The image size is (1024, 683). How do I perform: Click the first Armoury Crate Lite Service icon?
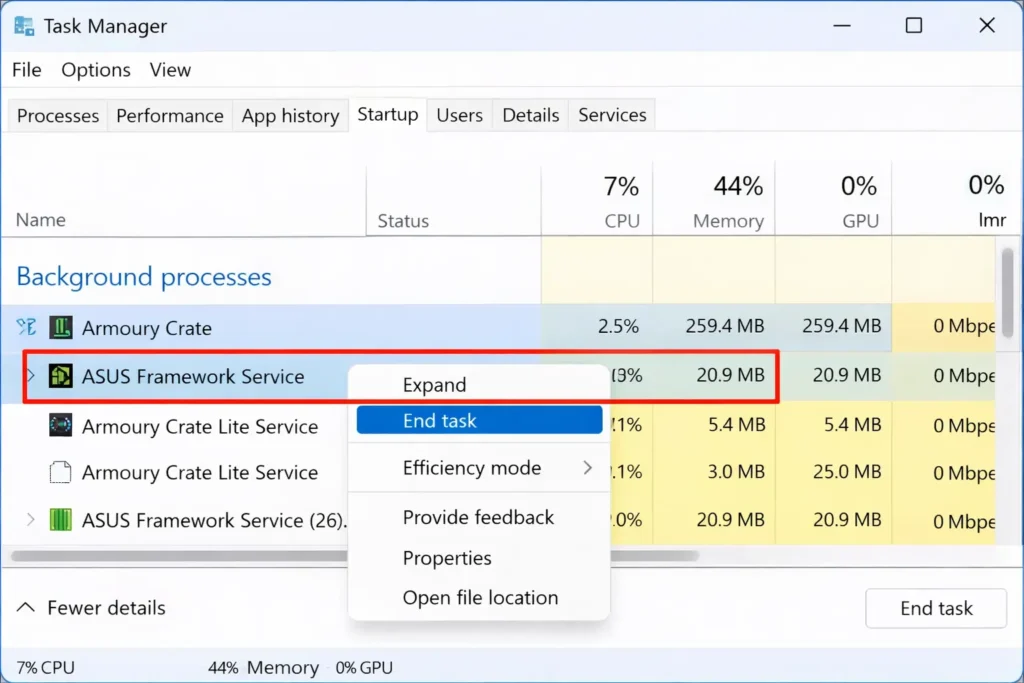[x=62, y=426]
